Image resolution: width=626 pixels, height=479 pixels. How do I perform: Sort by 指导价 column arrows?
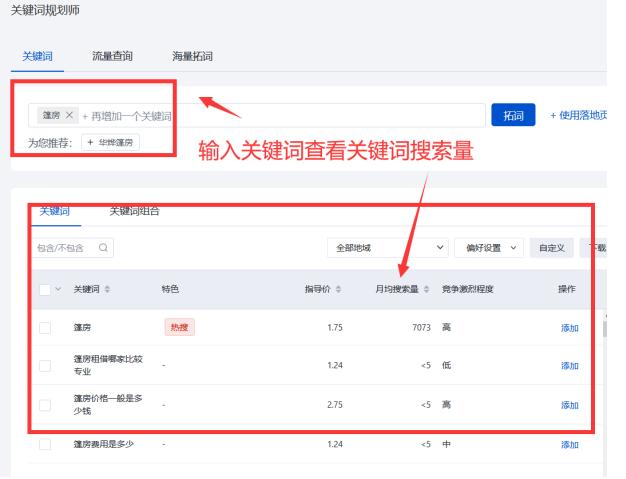tap(338, 289)
